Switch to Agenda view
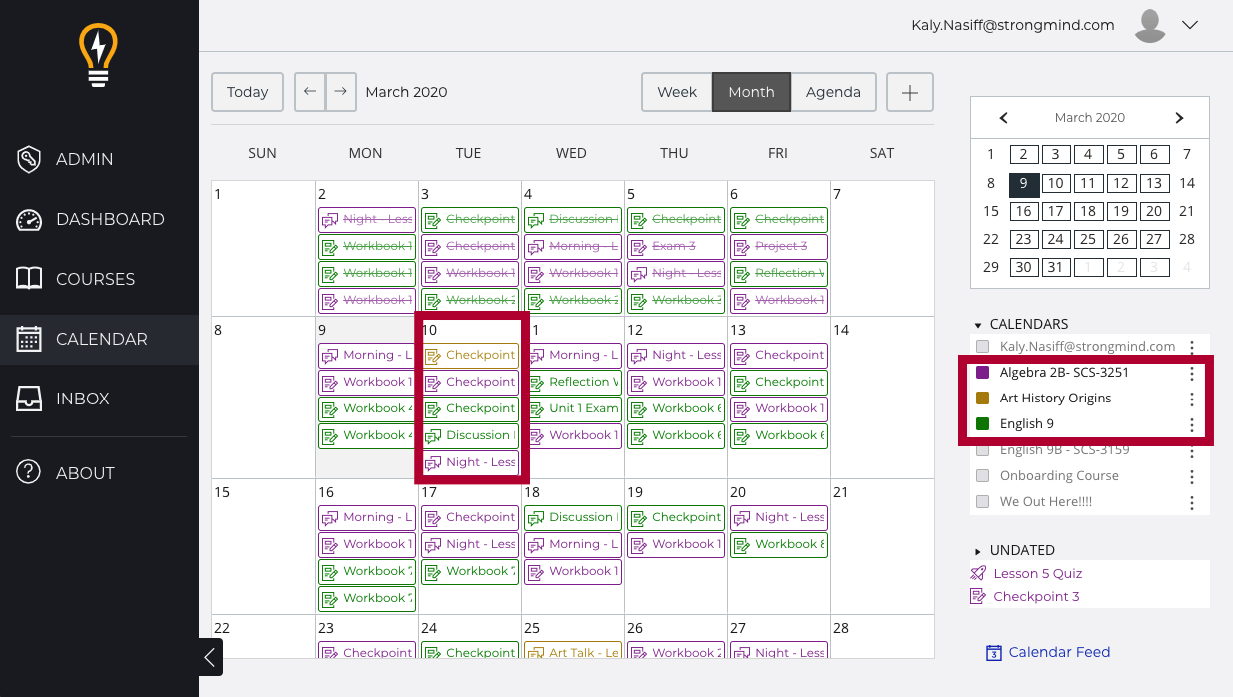Image resolution: width=1233 pixels, height=697 pixels. pos(833,92)
